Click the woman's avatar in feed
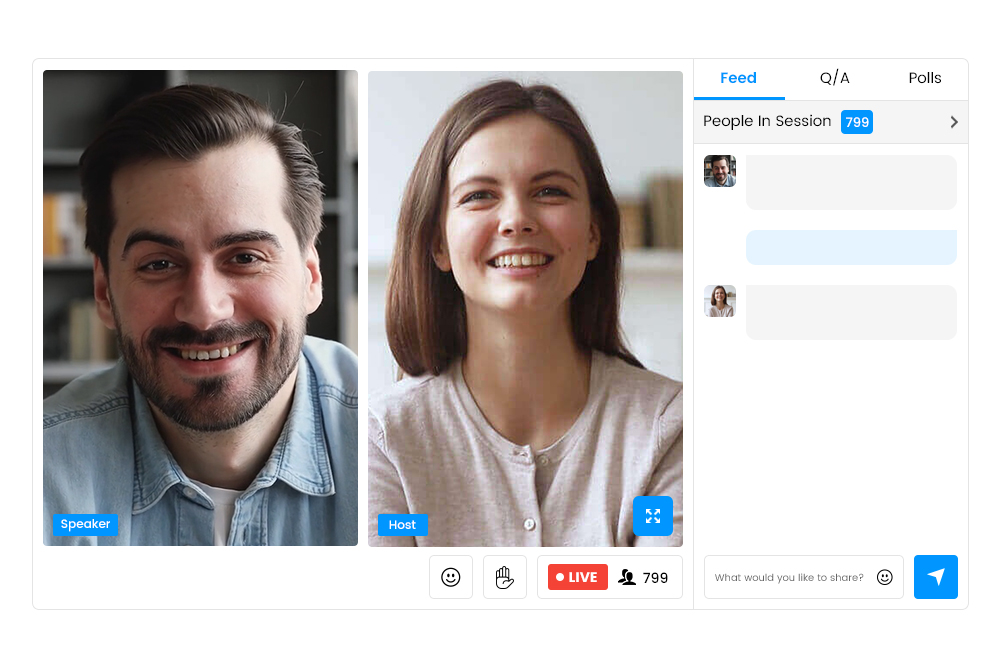 [x=720, y=301]
